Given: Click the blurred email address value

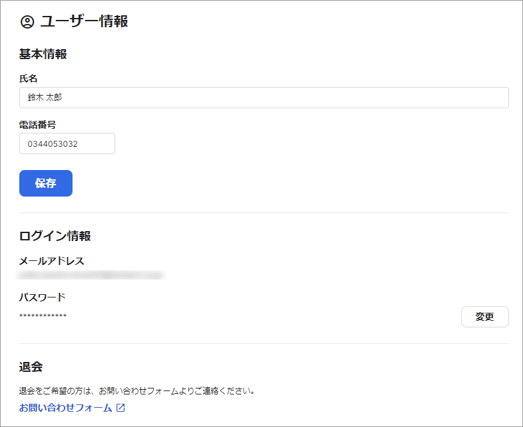Looking at the screenshot, I should click(90, 275).
